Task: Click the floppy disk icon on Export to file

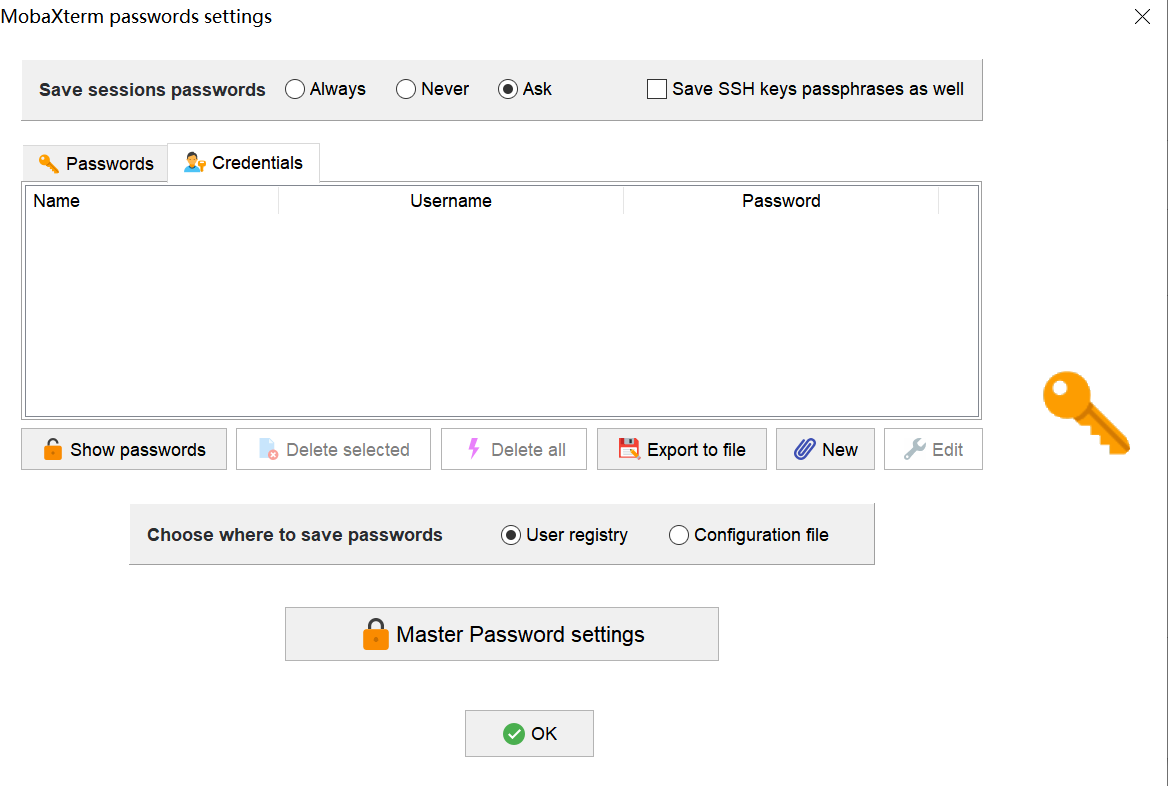Action: (x=629, y=449)
